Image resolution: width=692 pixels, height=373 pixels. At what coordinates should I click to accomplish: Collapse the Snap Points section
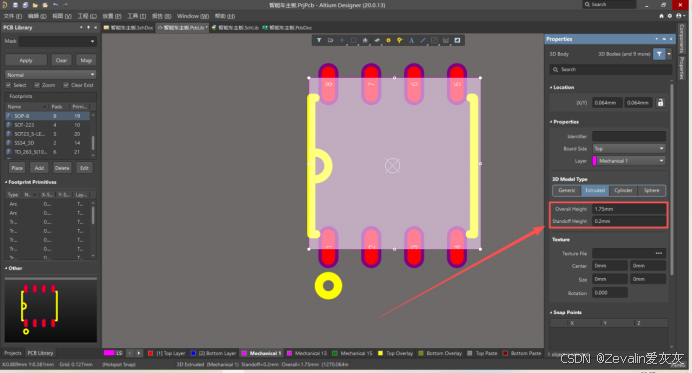pos(551,312)
